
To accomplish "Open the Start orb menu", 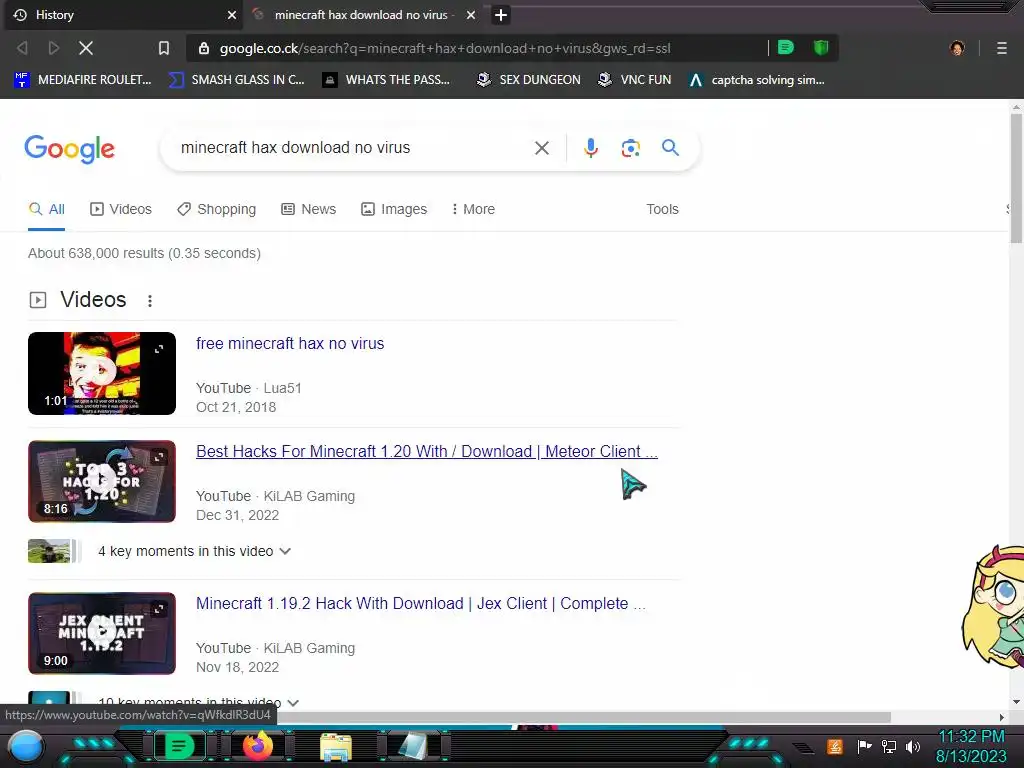I will (x=26, y=746).
